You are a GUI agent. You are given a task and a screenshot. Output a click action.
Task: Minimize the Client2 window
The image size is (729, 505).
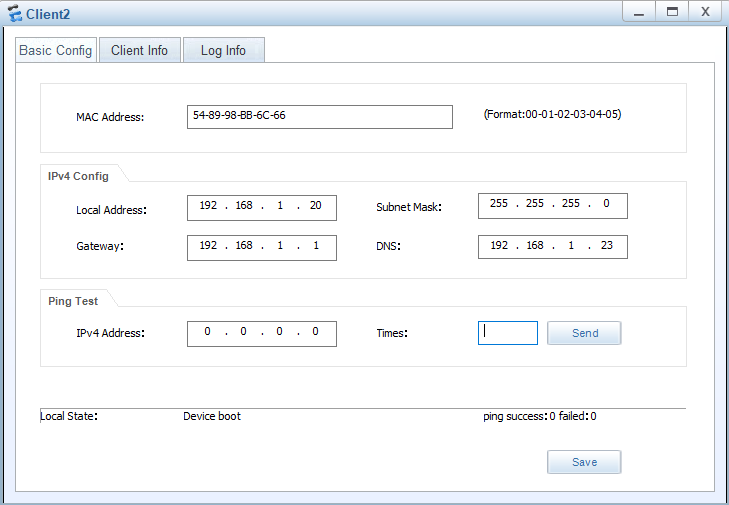coord(640,11)
